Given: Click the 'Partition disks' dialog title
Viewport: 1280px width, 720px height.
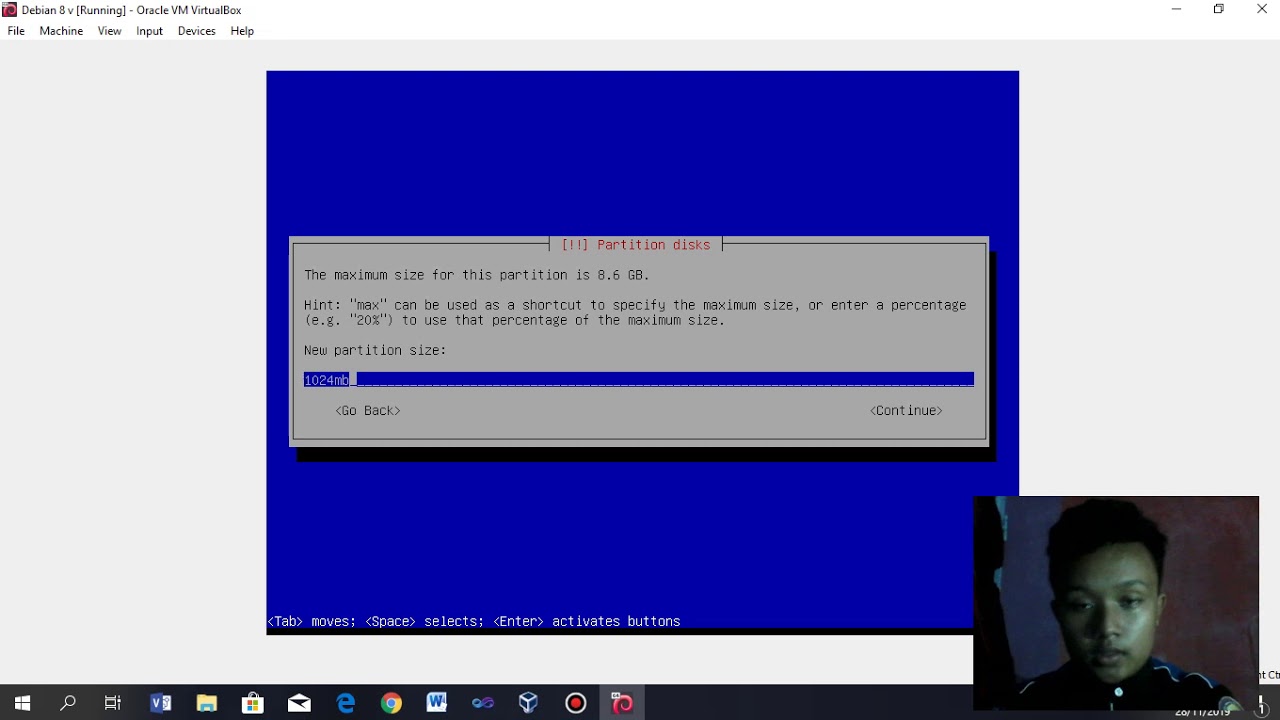Looking at the screenshot, I should click(636, 245).
